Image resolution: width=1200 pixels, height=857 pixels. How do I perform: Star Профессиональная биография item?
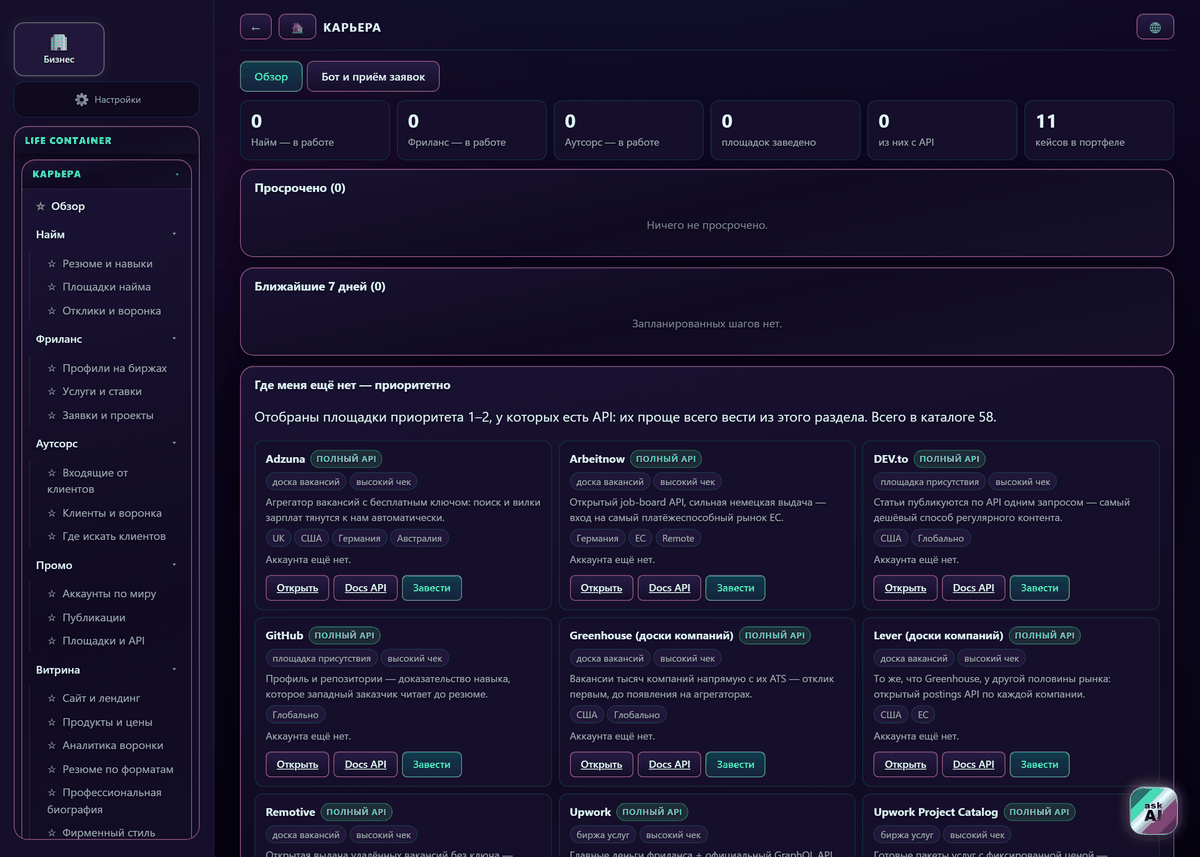[x=53, y=793]
